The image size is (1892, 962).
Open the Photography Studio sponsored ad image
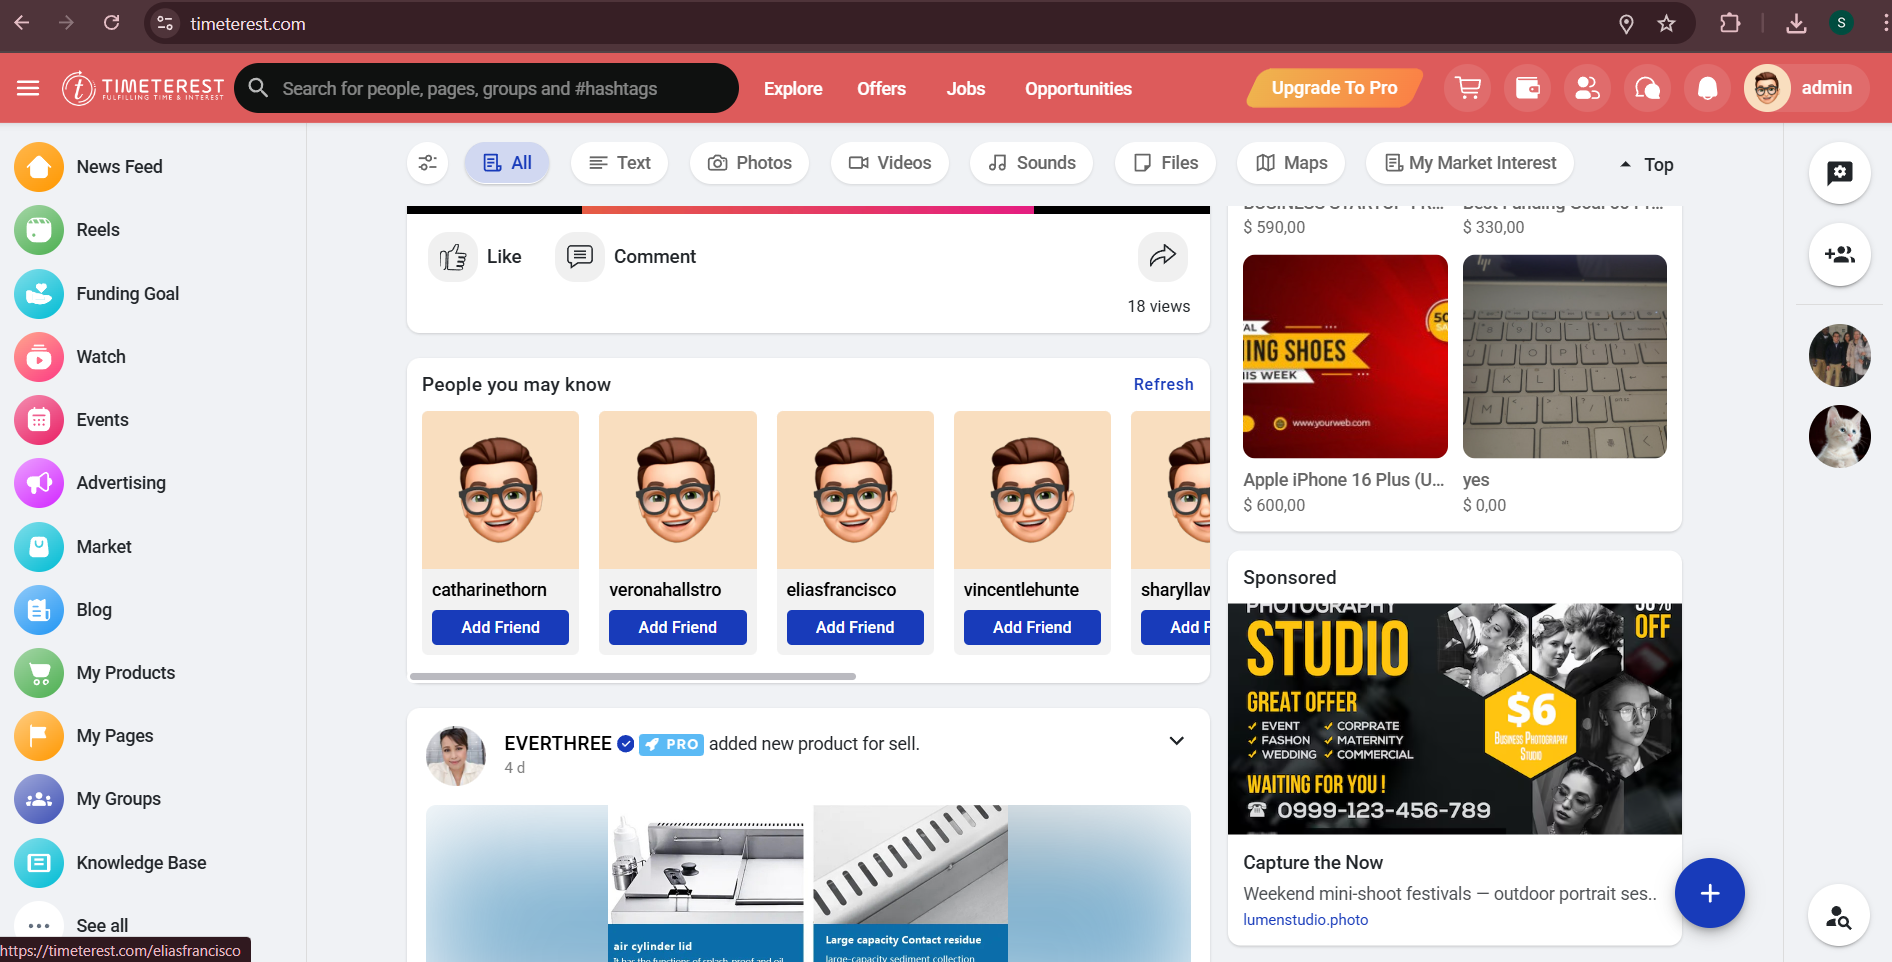pos(1455,718)
